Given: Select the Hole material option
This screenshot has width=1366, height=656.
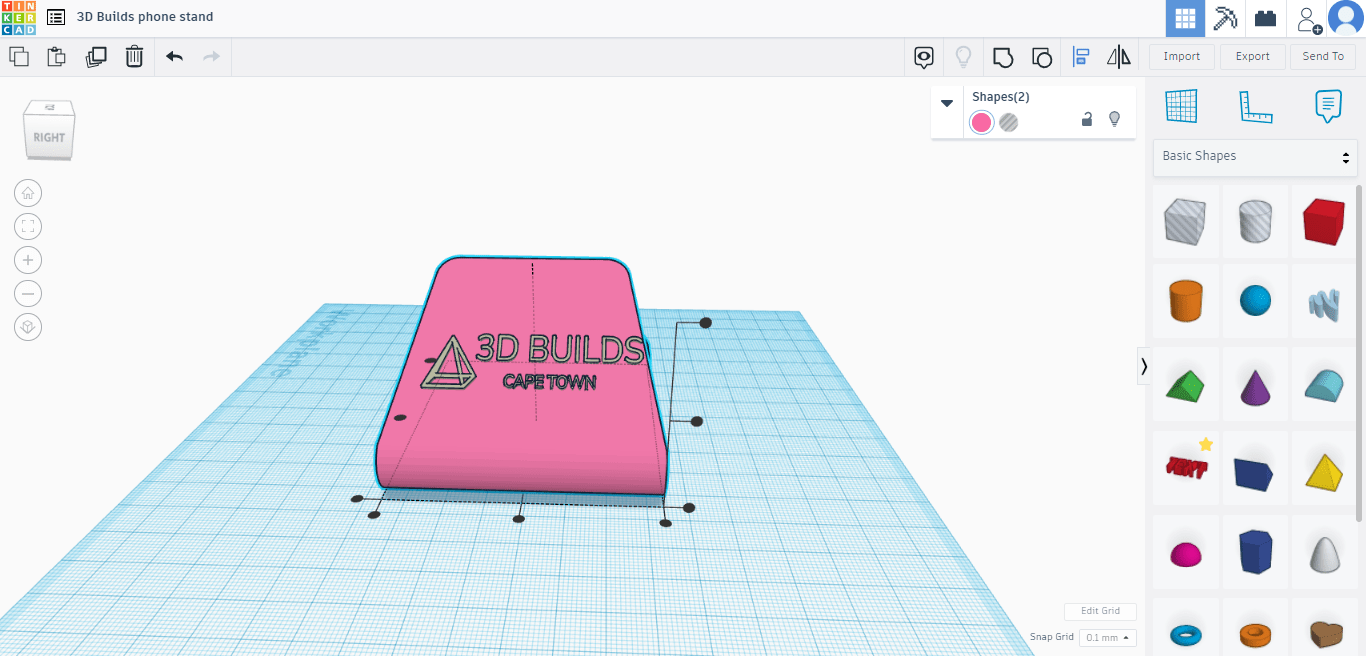Looking at the screenshot, I should tap(1009, 122).
